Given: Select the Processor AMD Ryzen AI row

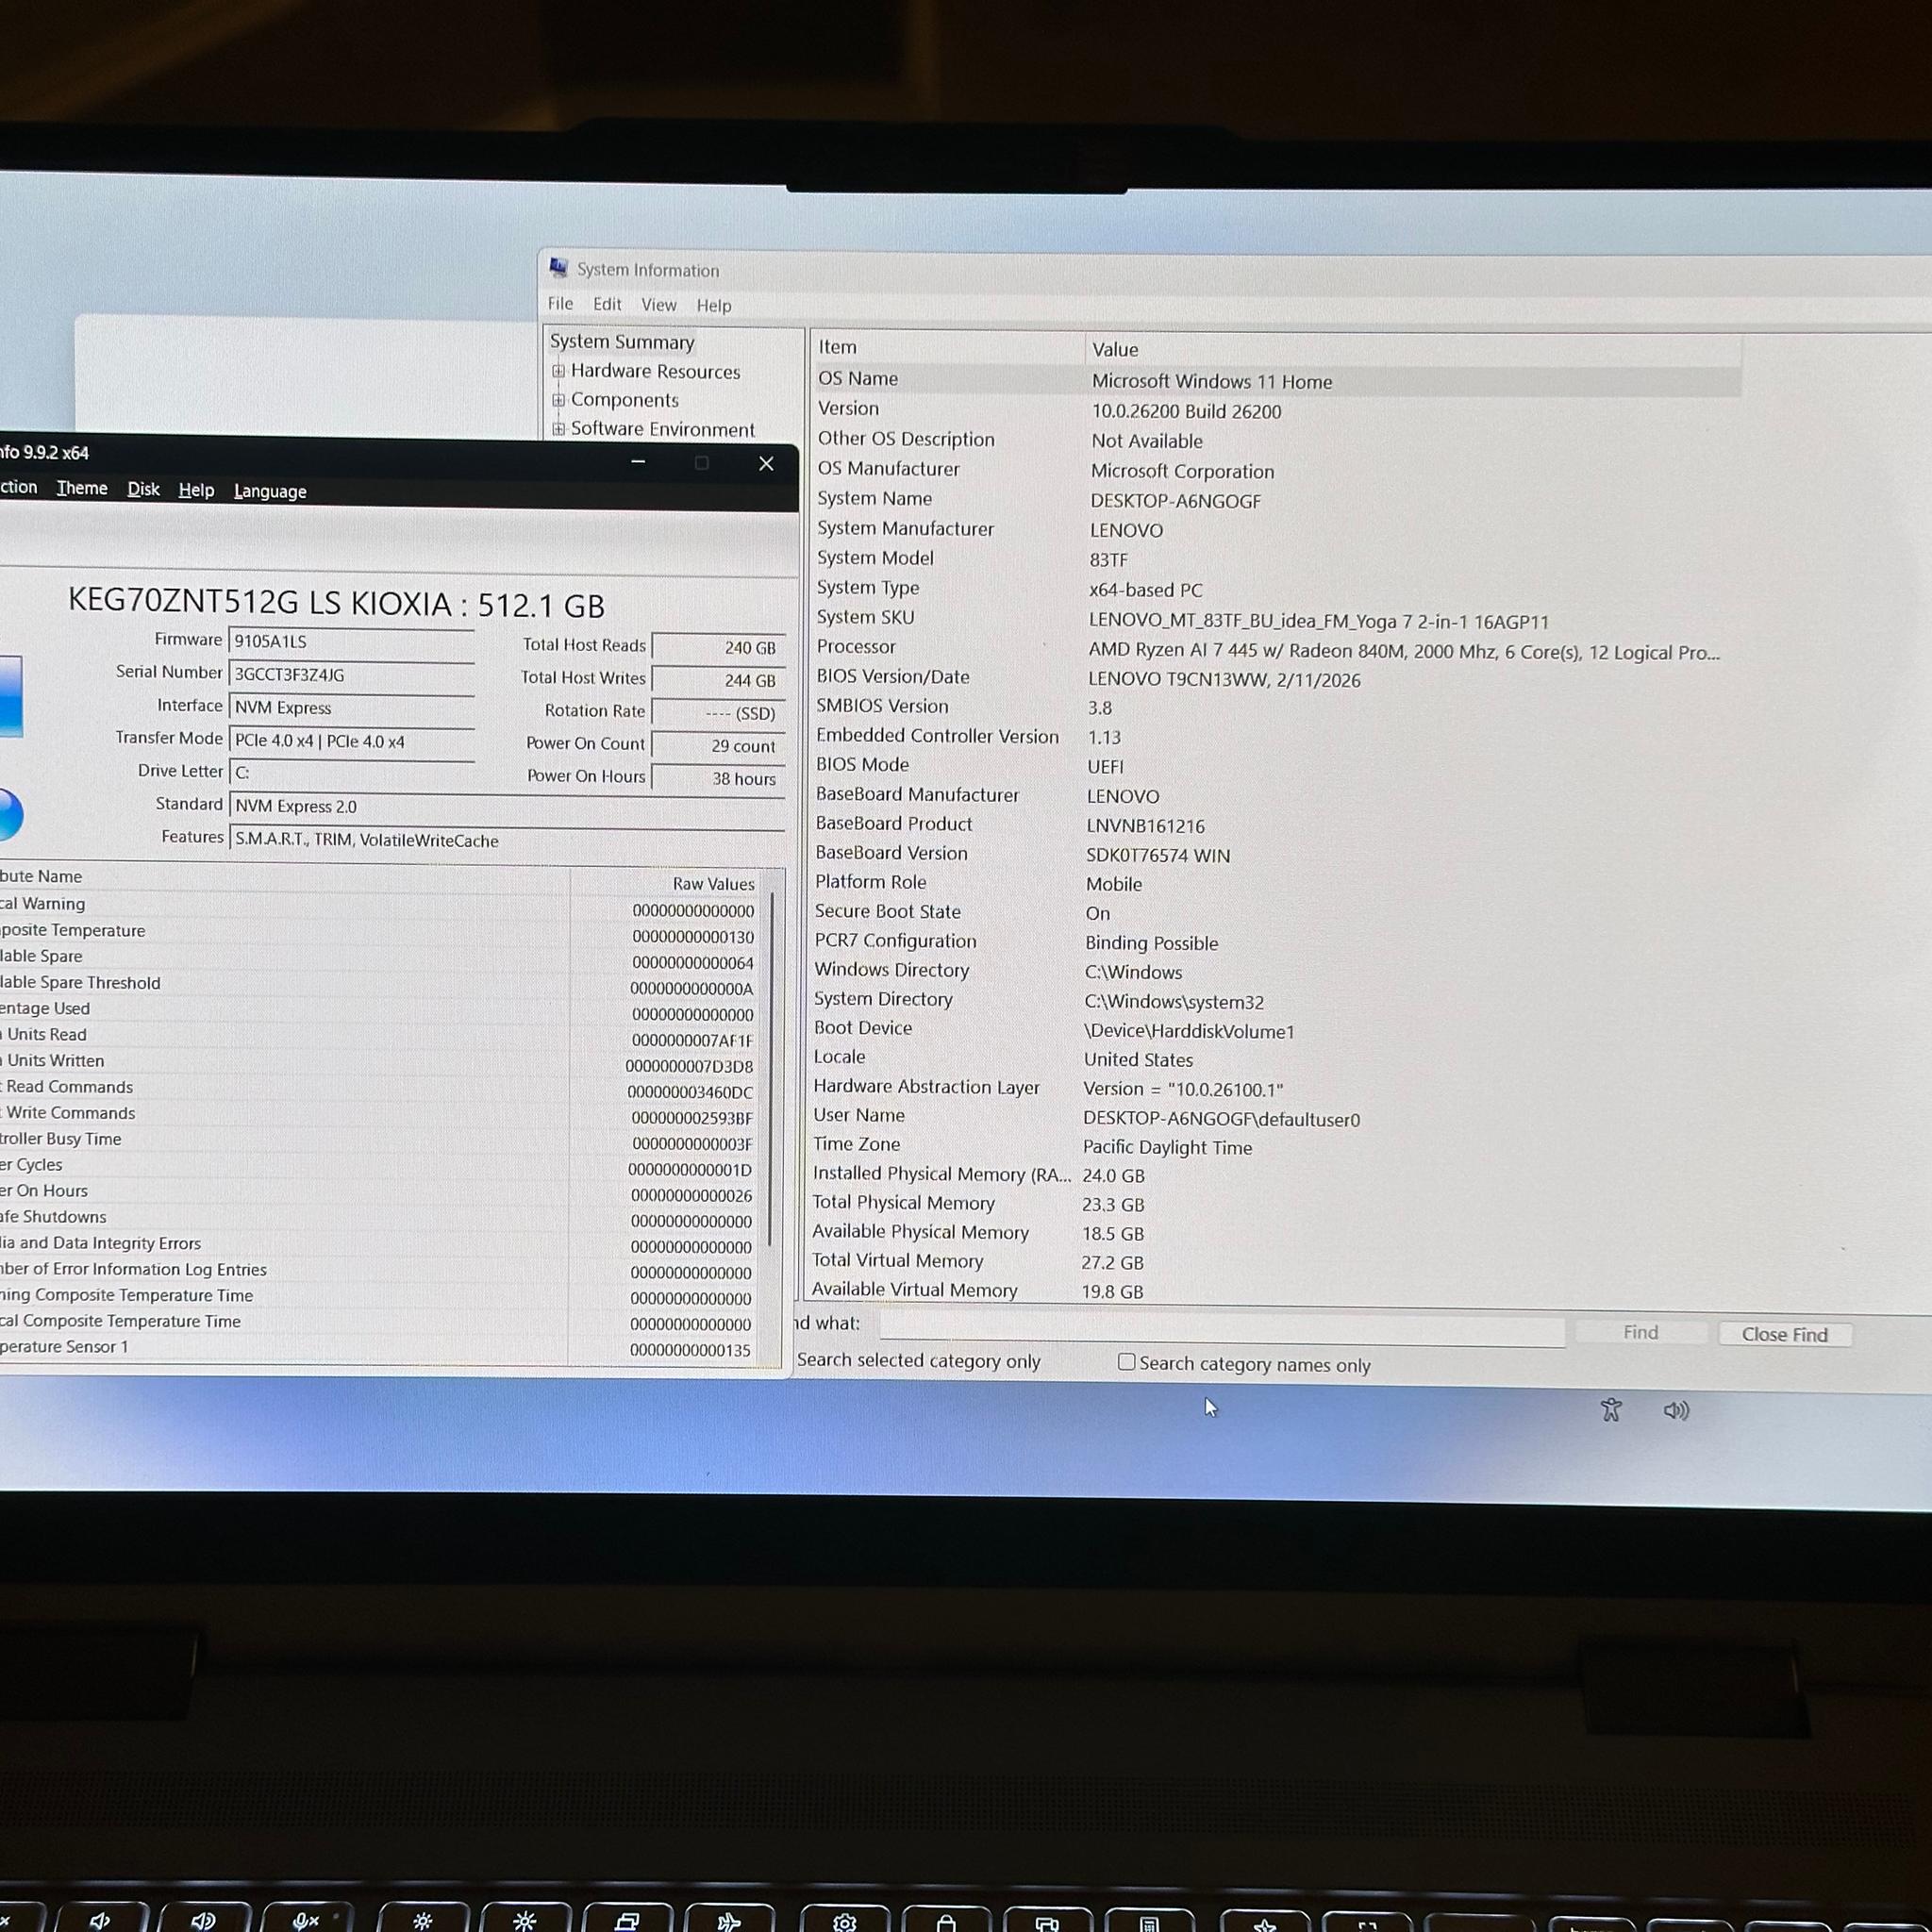Looking at the screenshot, I should click(1276, 649).
